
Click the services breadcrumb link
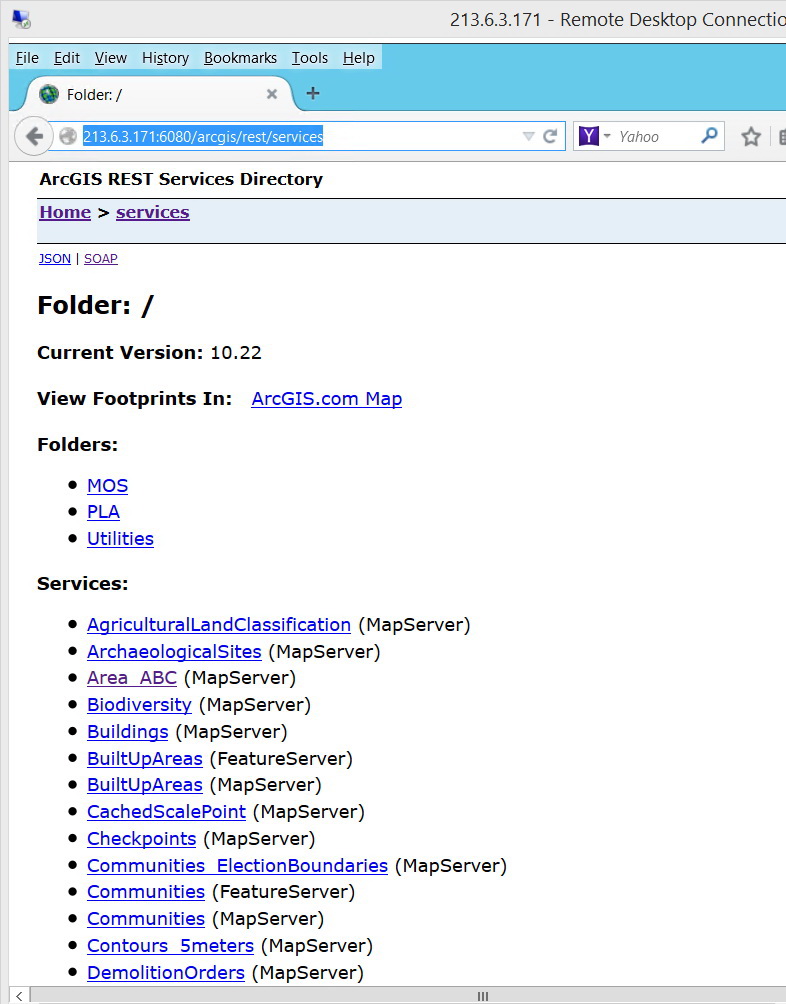click(x=152, y=212)
